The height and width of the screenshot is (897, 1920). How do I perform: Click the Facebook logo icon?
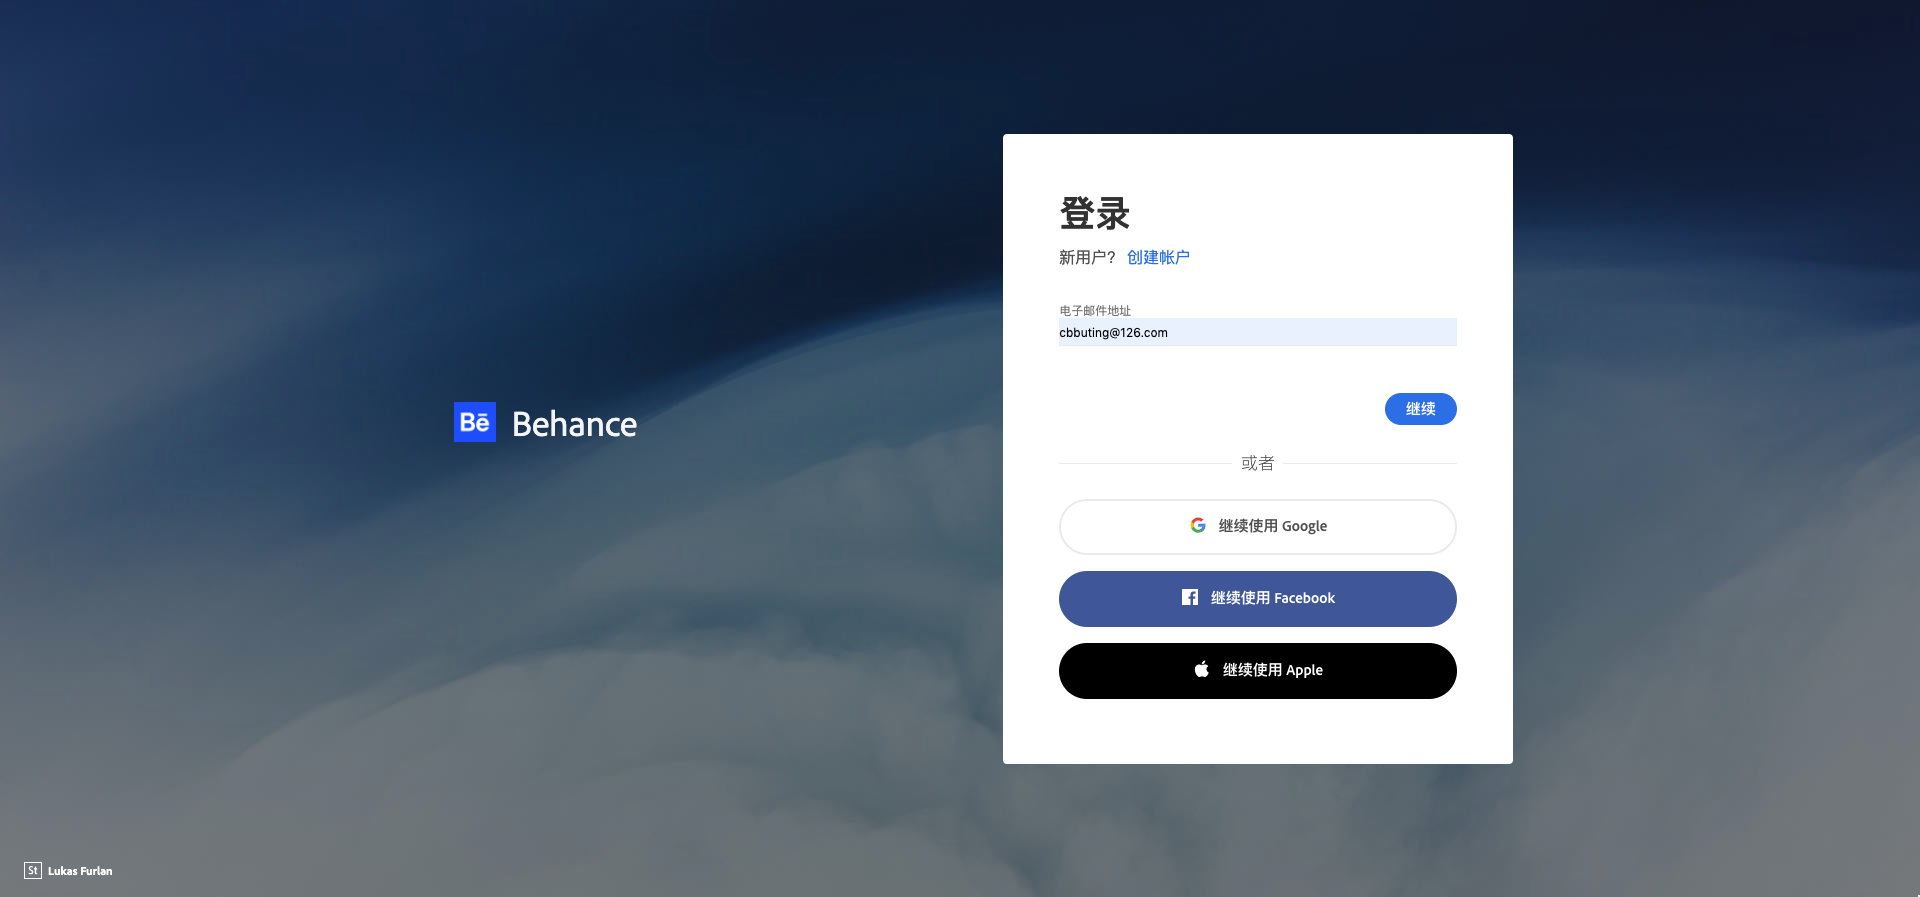1190,597
